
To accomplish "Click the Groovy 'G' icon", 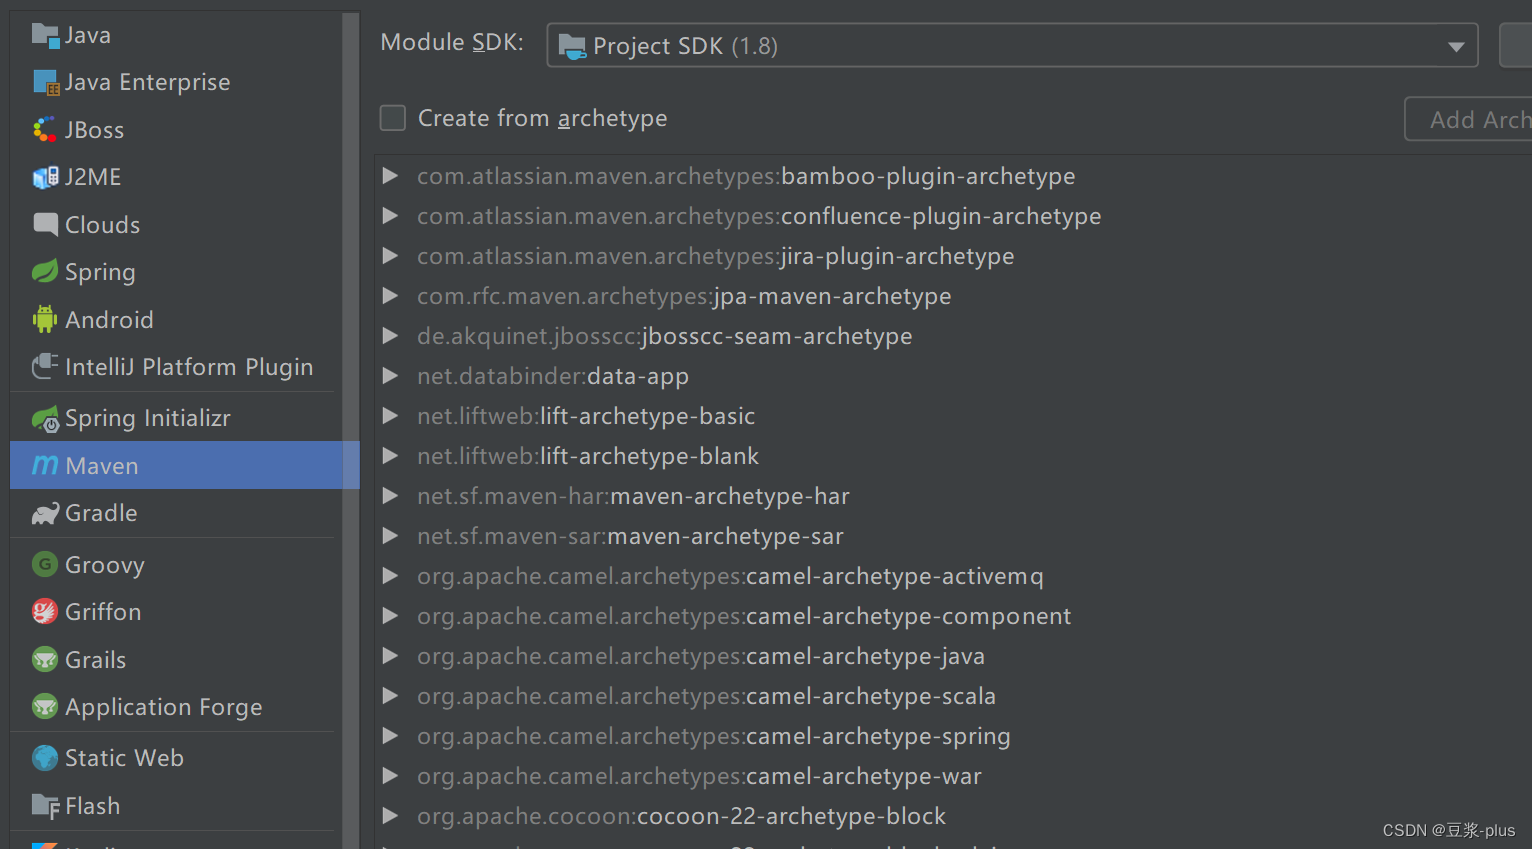I will [x=45, y=564].
